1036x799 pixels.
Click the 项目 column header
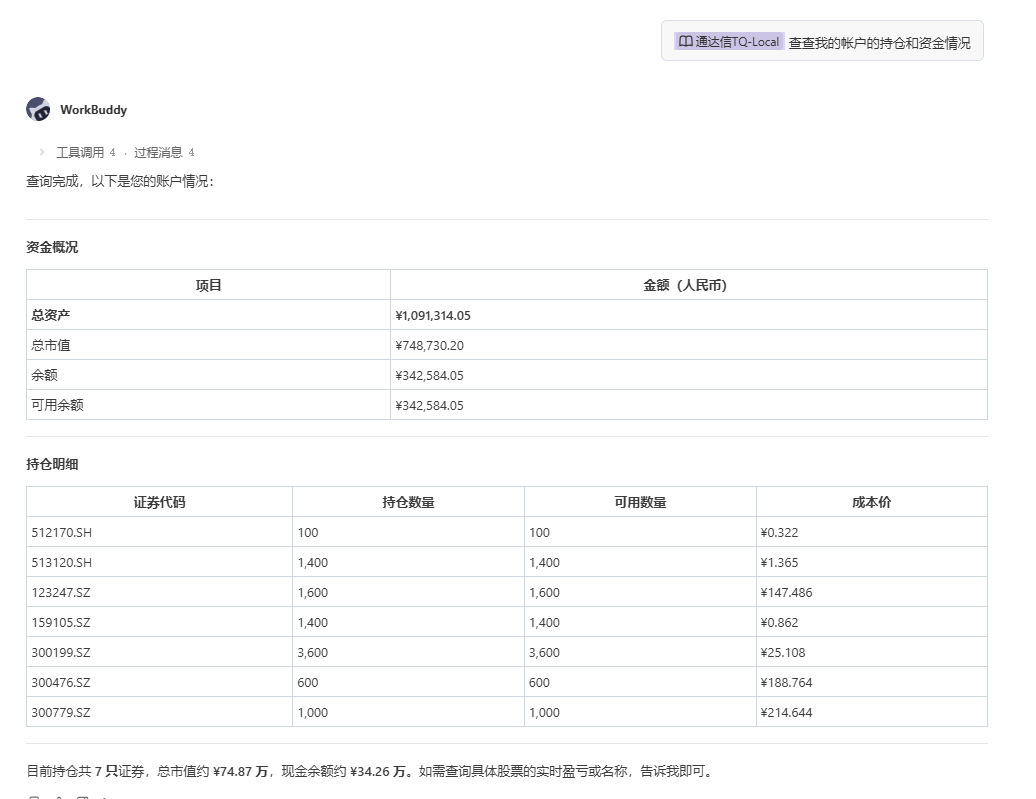point(208,285)
